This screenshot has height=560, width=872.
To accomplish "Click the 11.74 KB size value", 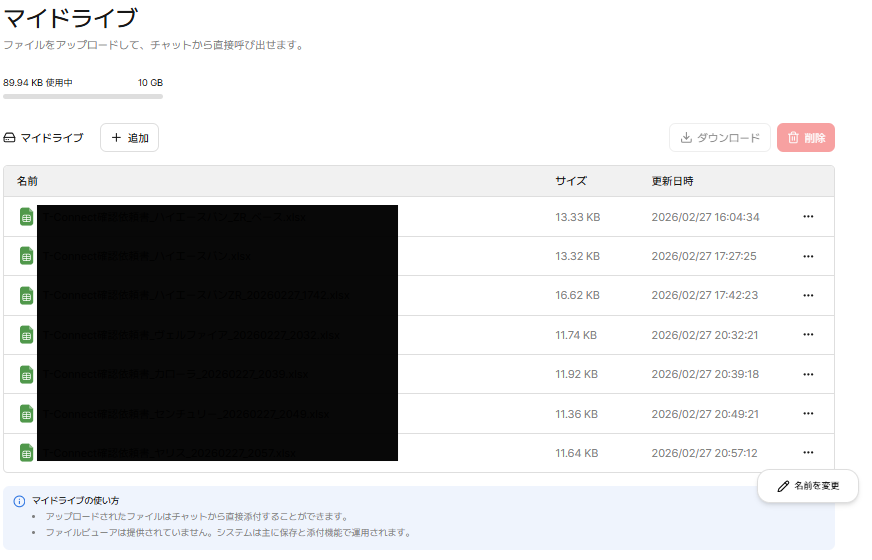I will (576, 335).
